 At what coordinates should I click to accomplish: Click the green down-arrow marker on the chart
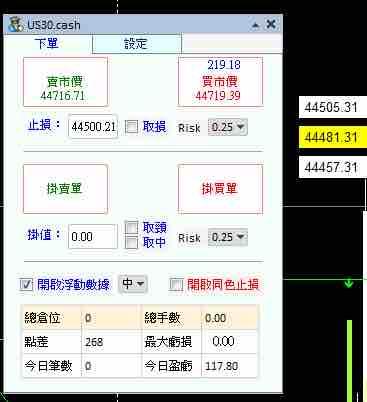tap(349, 283)
